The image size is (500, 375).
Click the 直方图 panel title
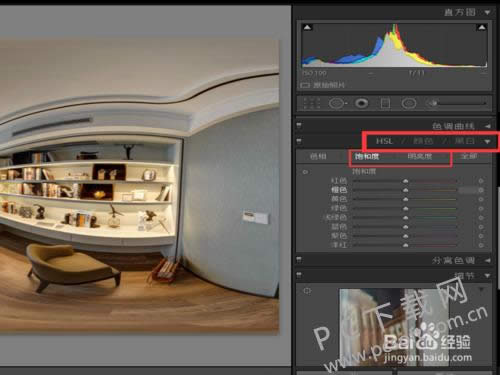point(460,12)
